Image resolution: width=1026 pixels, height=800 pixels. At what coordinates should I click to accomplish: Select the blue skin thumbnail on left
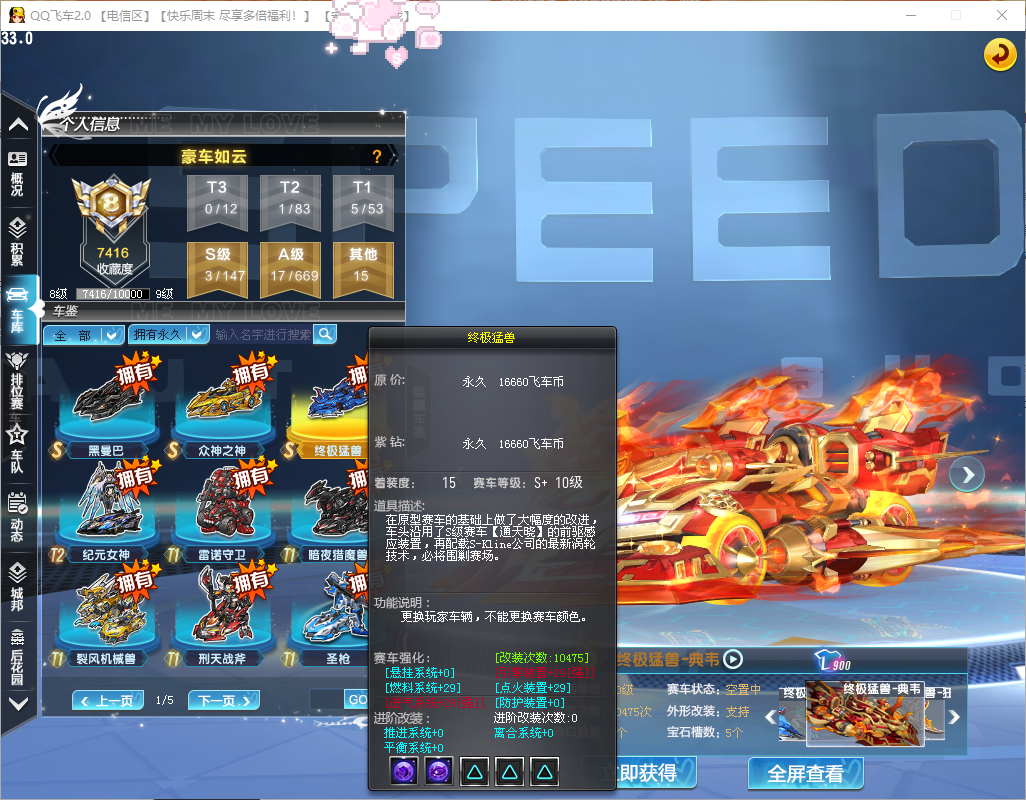[792, 714]
